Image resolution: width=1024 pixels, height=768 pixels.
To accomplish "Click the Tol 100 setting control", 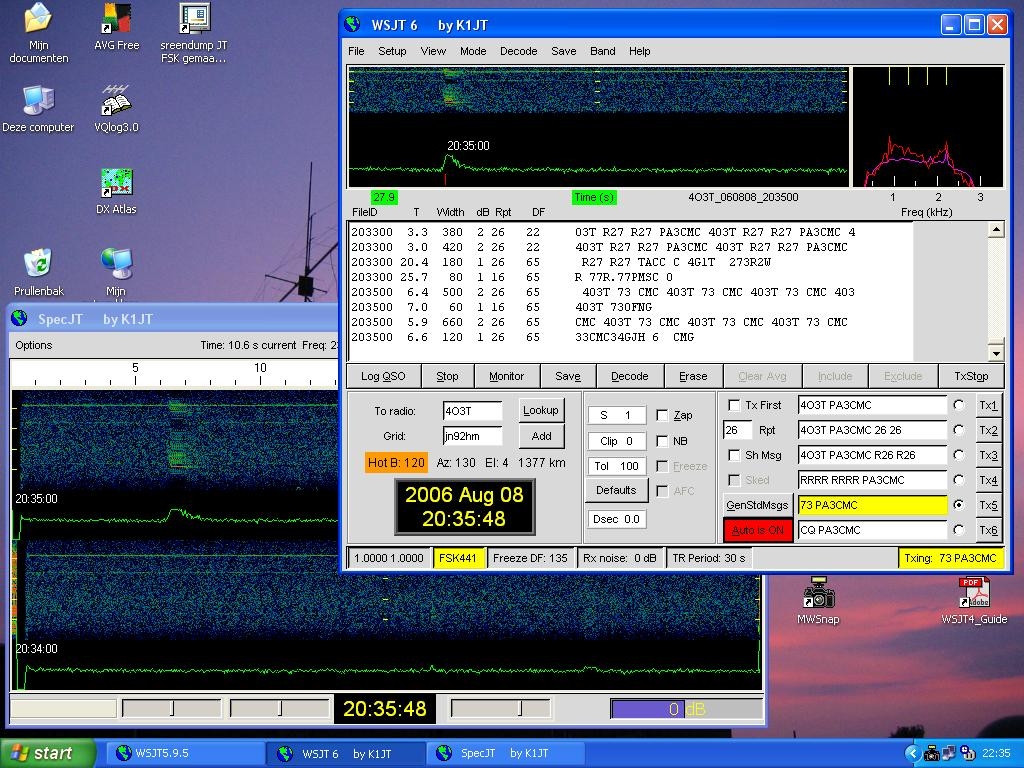I will point(616,466).
